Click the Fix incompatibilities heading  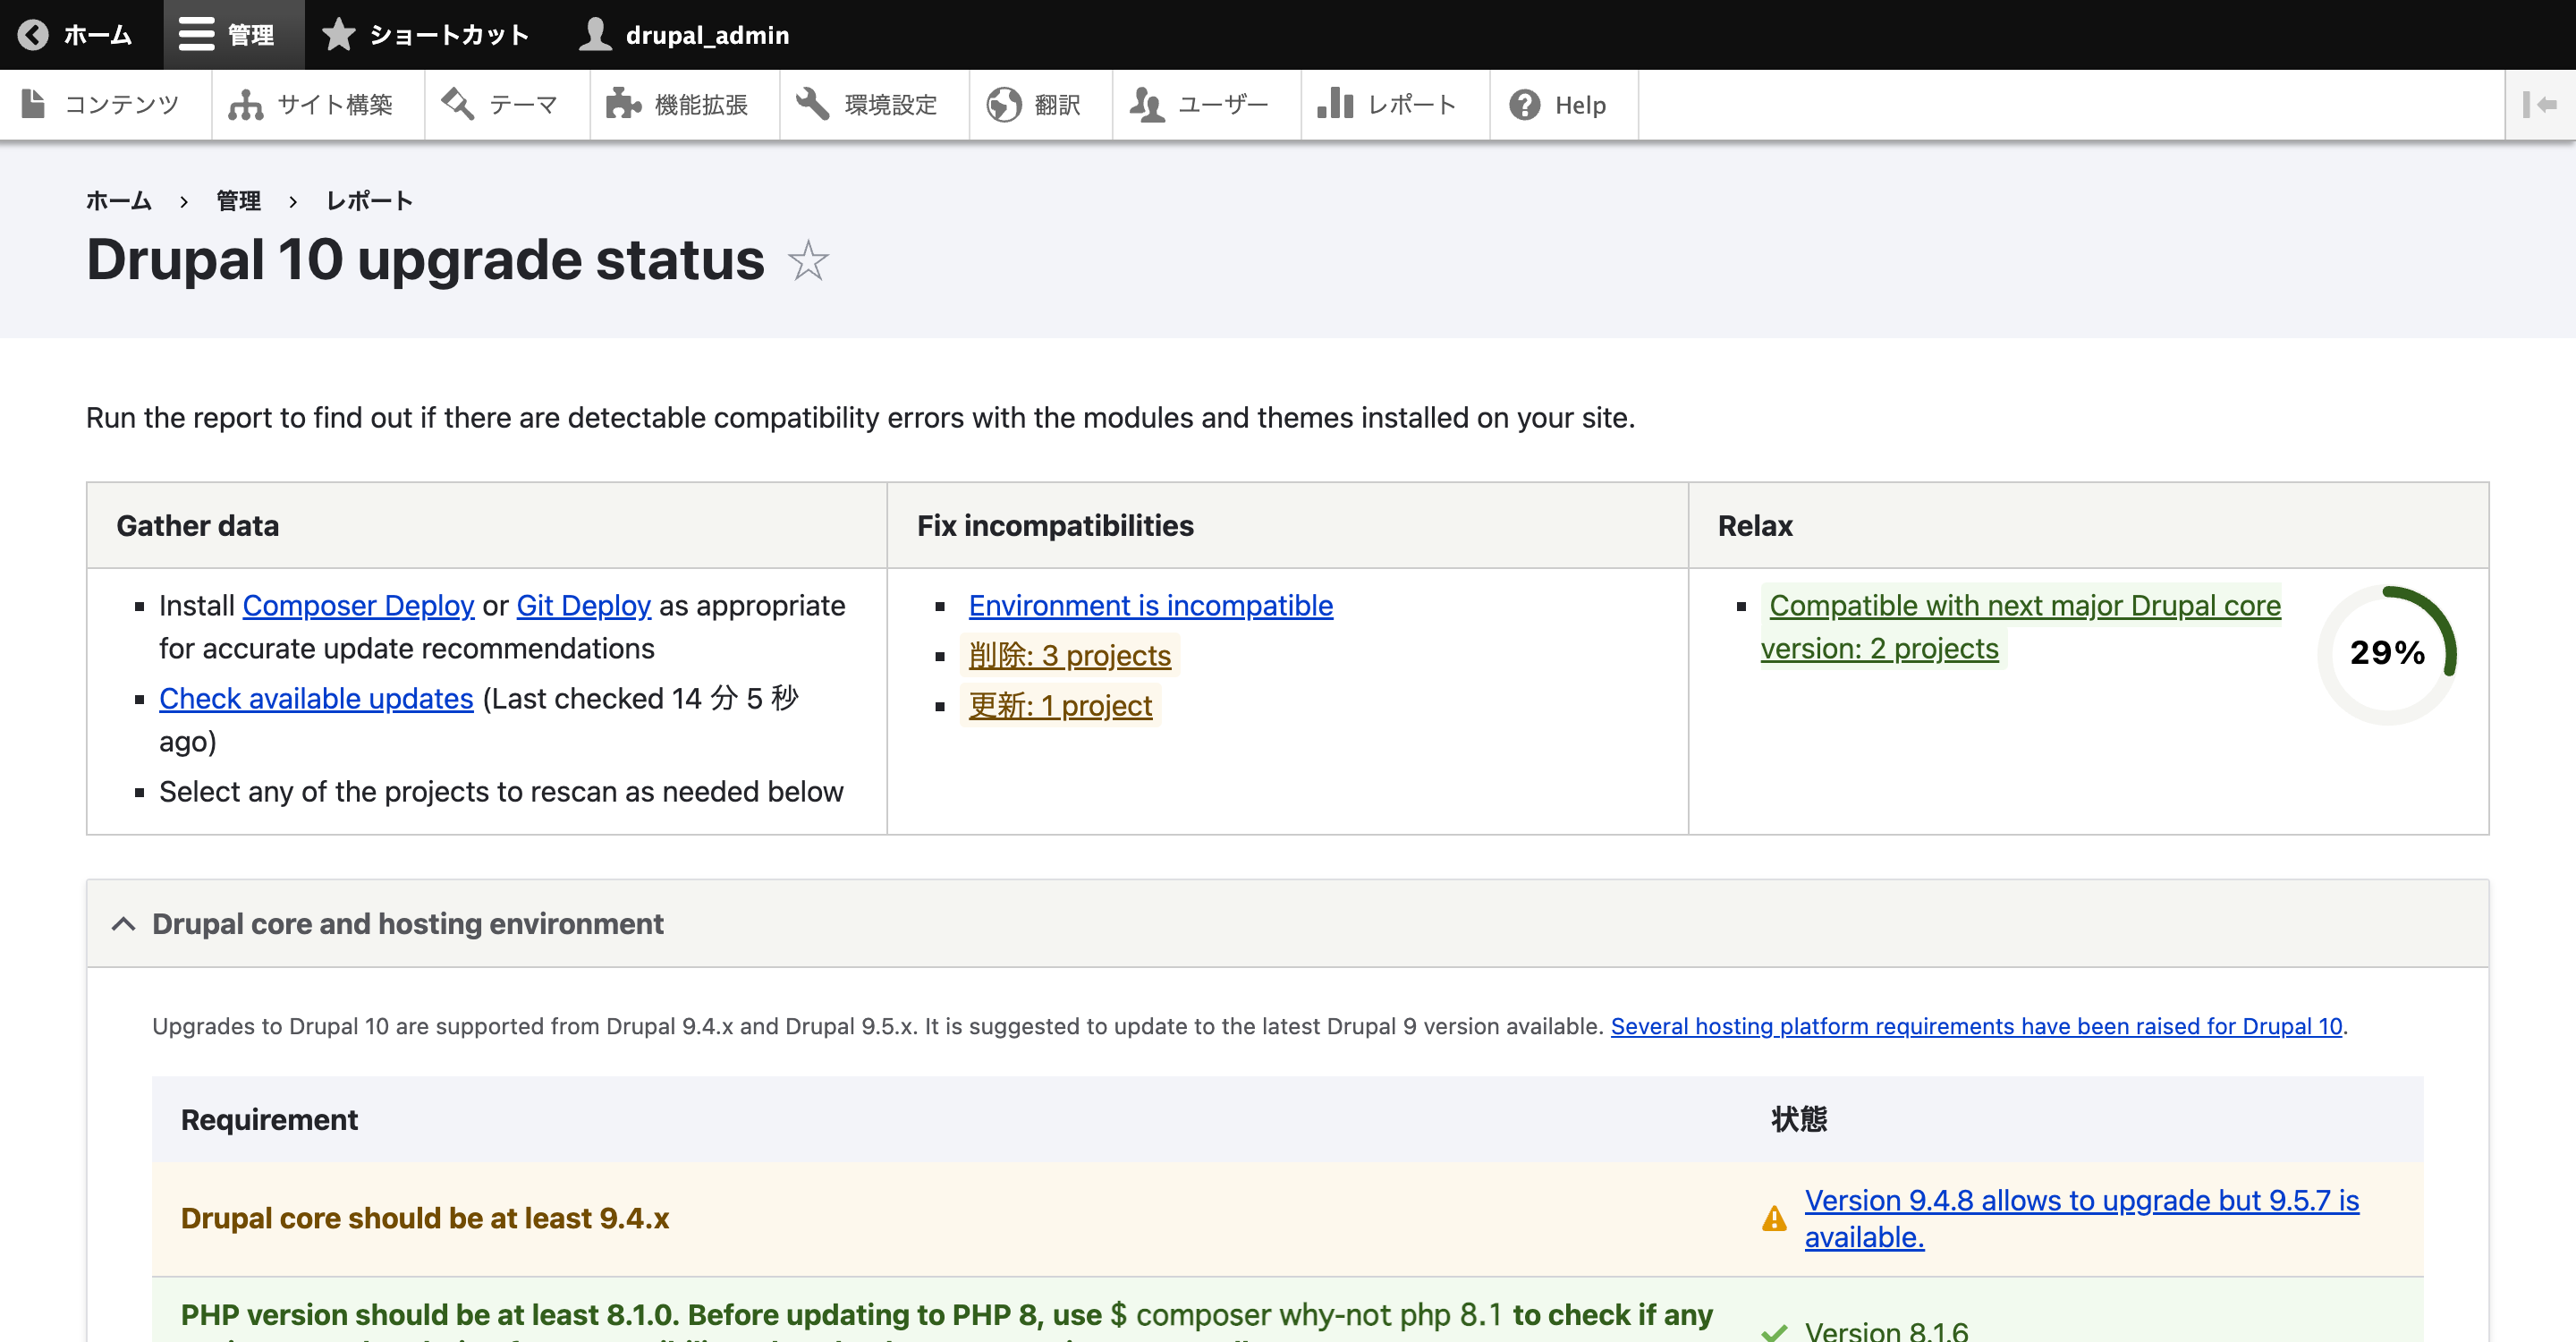click(x=1055, y=525)
